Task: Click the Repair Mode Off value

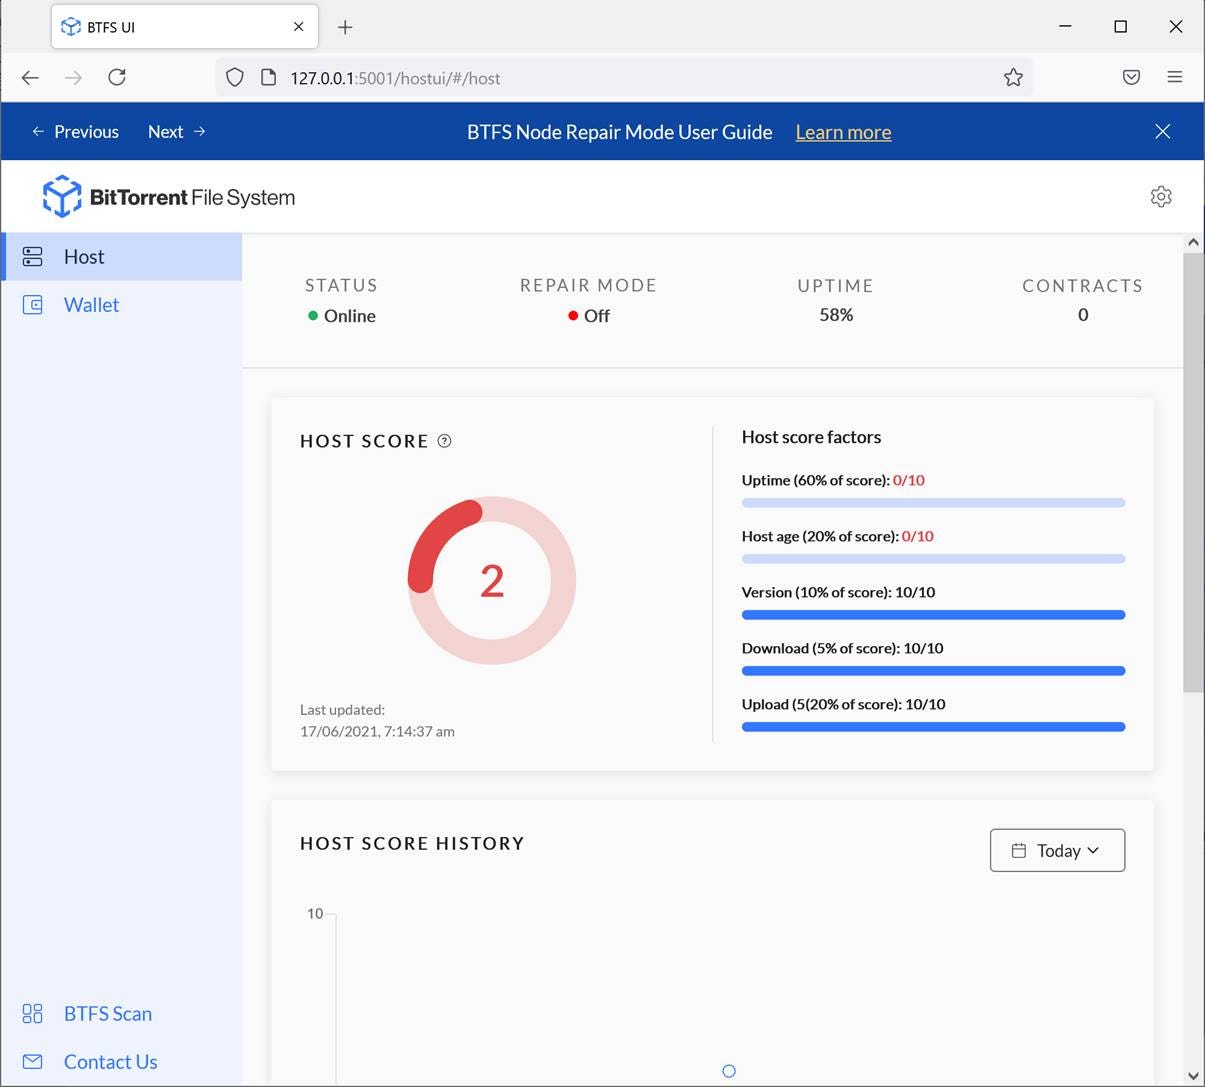Action: pos(589,316)
